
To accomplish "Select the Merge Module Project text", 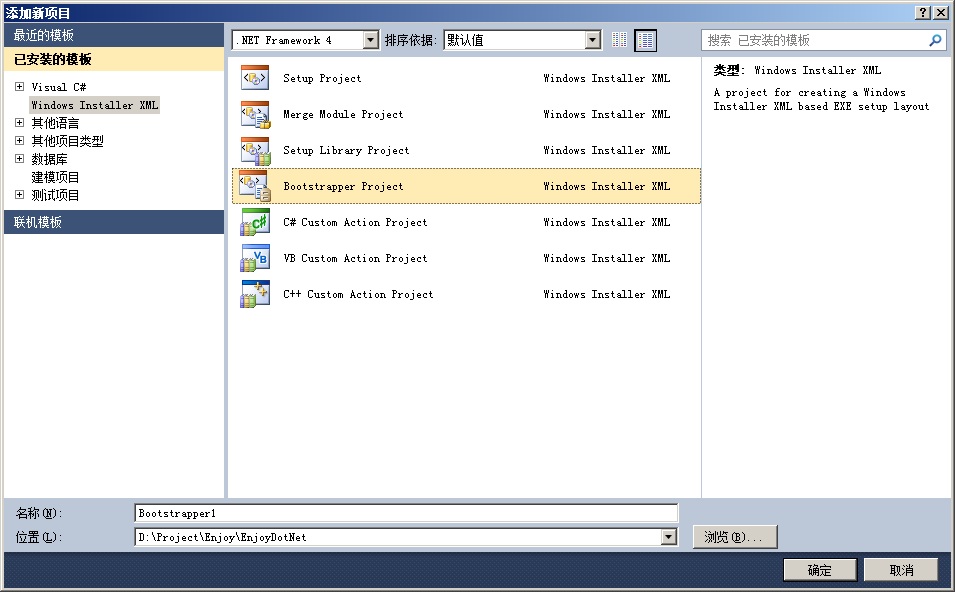I will (x=343, y=115).
